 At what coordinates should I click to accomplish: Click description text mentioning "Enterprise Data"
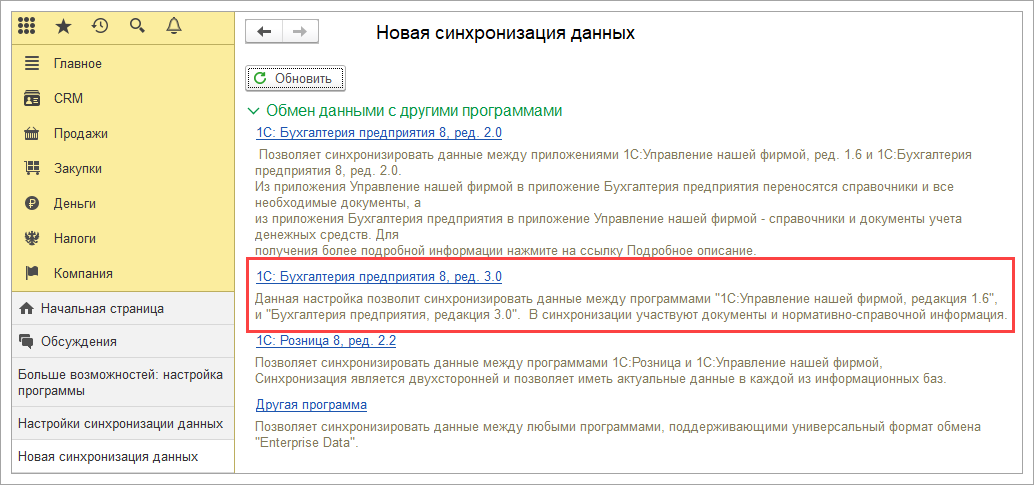619,435
